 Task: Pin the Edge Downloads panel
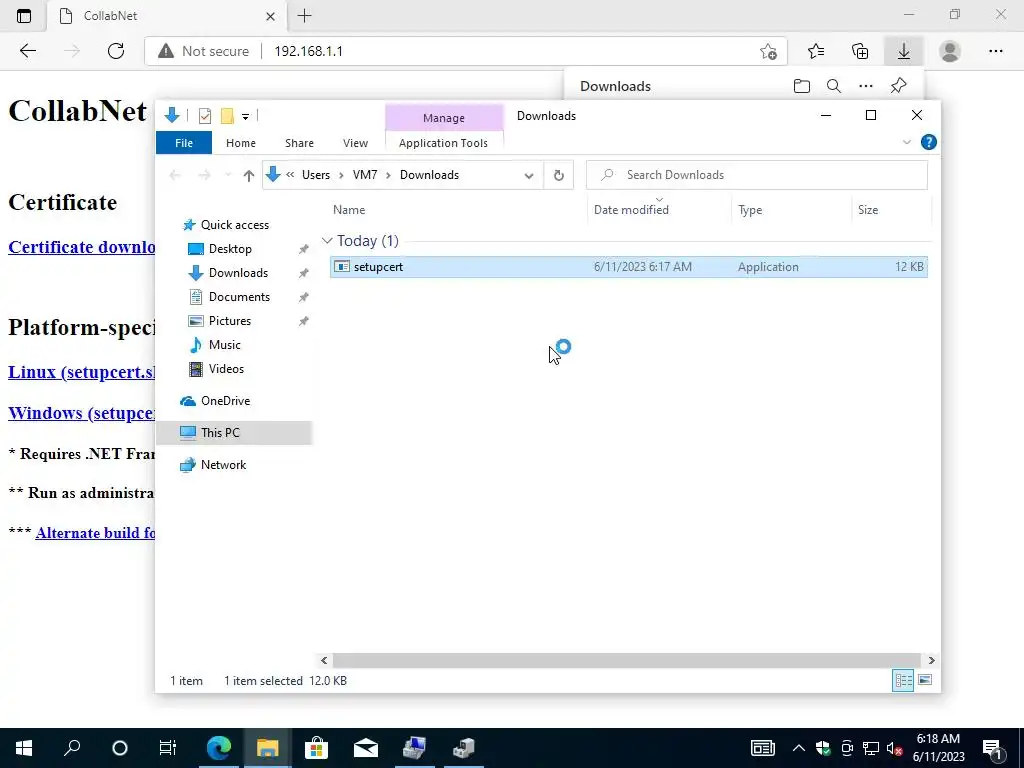point(899,86)
